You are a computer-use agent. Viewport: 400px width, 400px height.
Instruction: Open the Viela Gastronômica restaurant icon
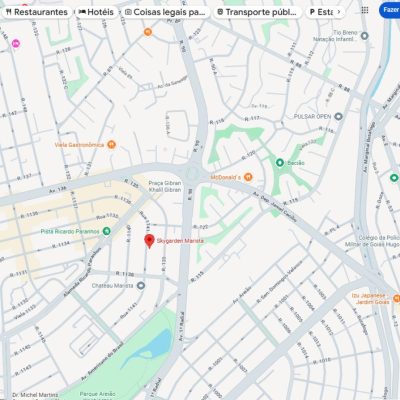[112, 145]
